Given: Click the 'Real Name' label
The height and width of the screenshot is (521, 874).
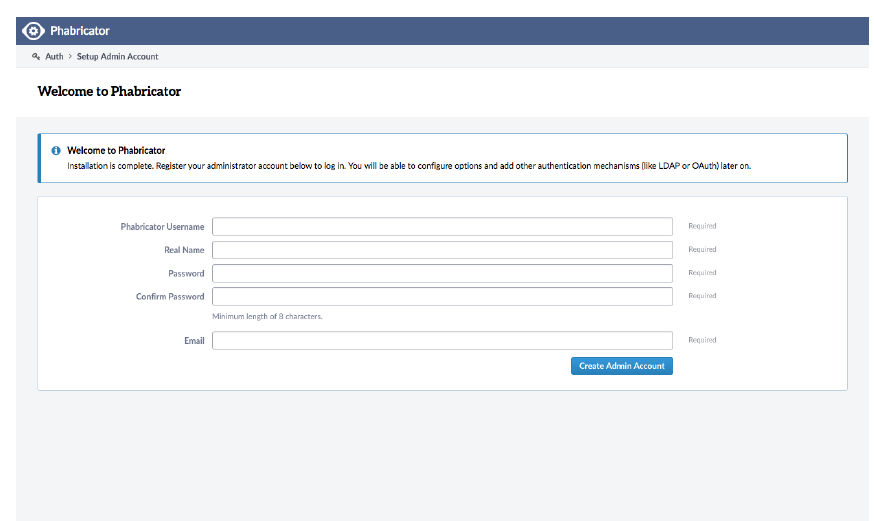Looking at the screenshot, I should pos(184,250).
